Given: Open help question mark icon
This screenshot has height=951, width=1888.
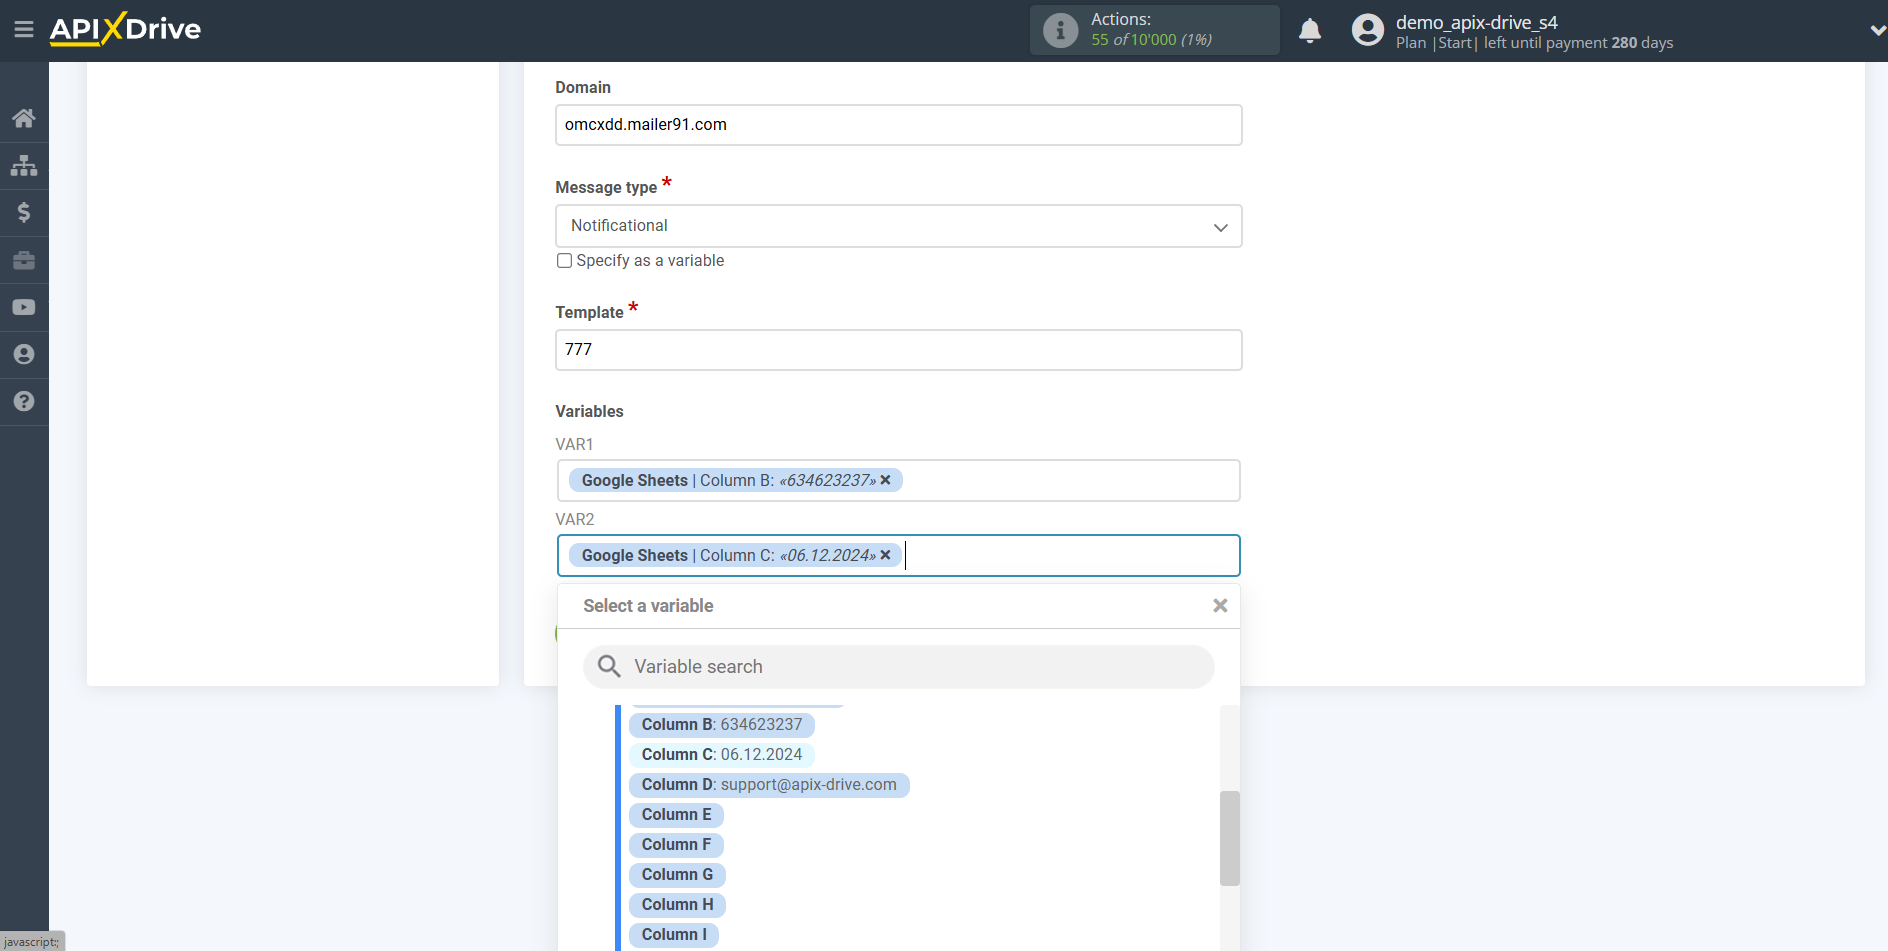Looking at the screenshot, I should (x=24, y=401).
